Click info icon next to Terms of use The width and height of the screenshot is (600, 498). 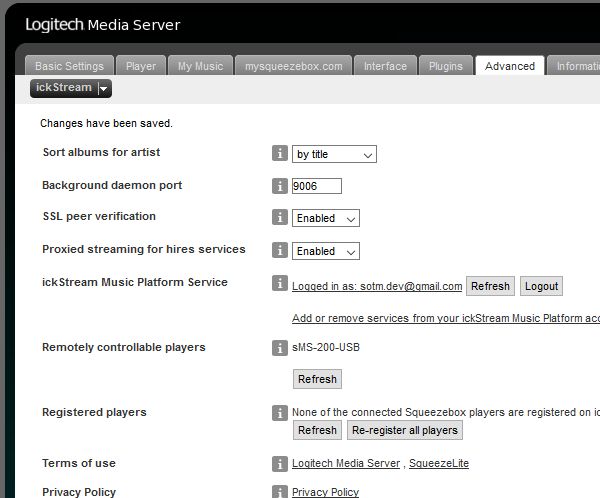280,464
